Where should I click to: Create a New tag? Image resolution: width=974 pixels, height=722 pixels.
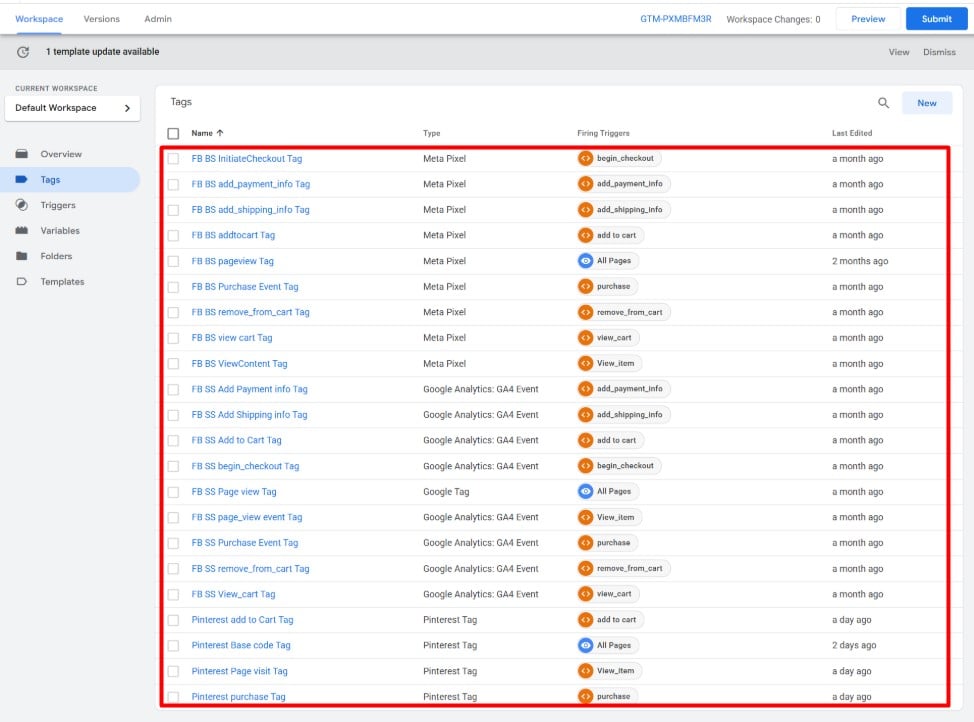[926, 103]
